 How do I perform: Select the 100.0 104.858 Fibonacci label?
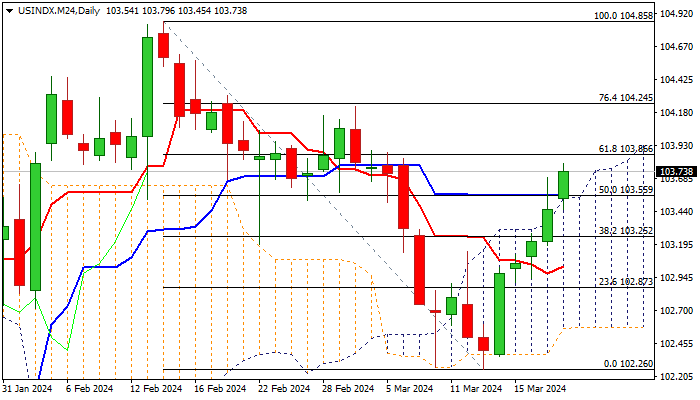pos(623,16)
